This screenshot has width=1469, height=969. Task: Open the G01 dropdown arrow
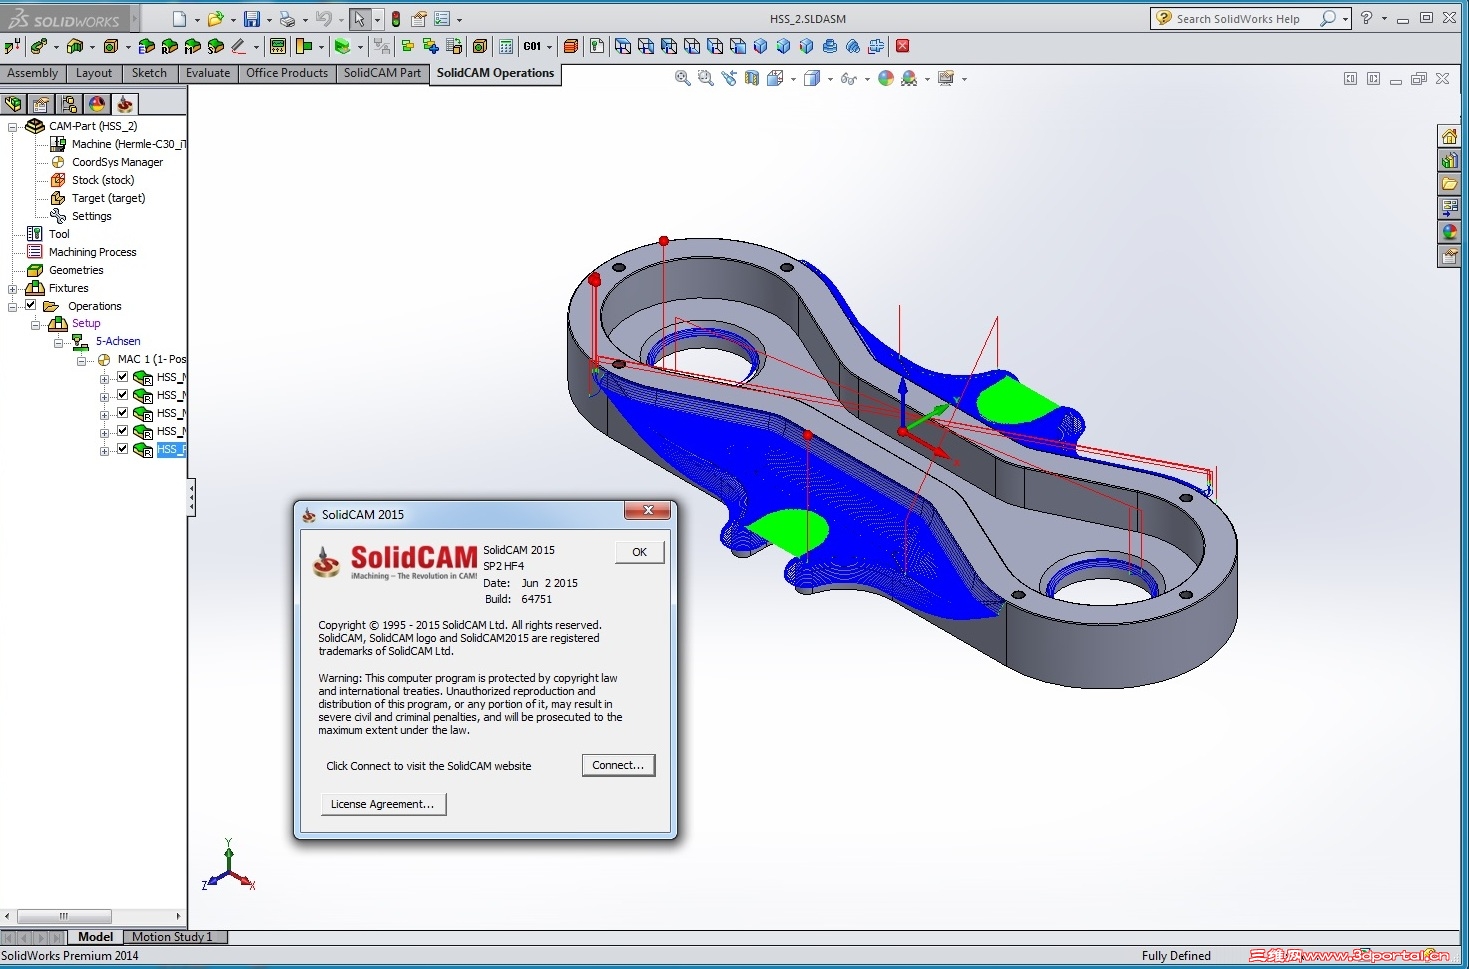tap(549, 47)
